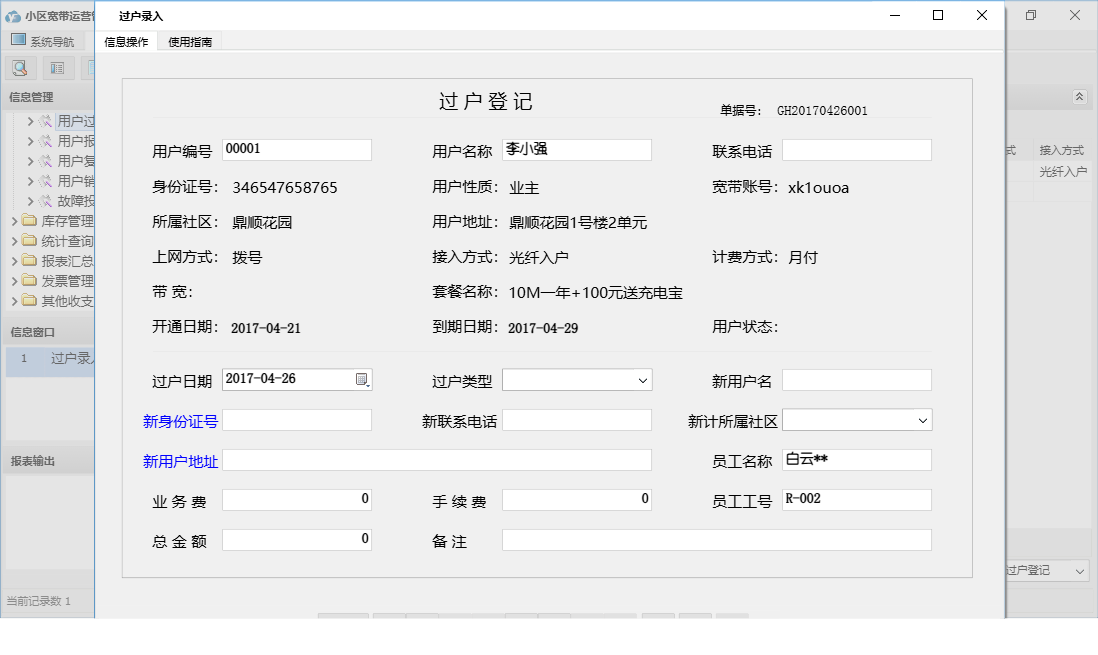Click the 备注 input field

click(716, 539)
